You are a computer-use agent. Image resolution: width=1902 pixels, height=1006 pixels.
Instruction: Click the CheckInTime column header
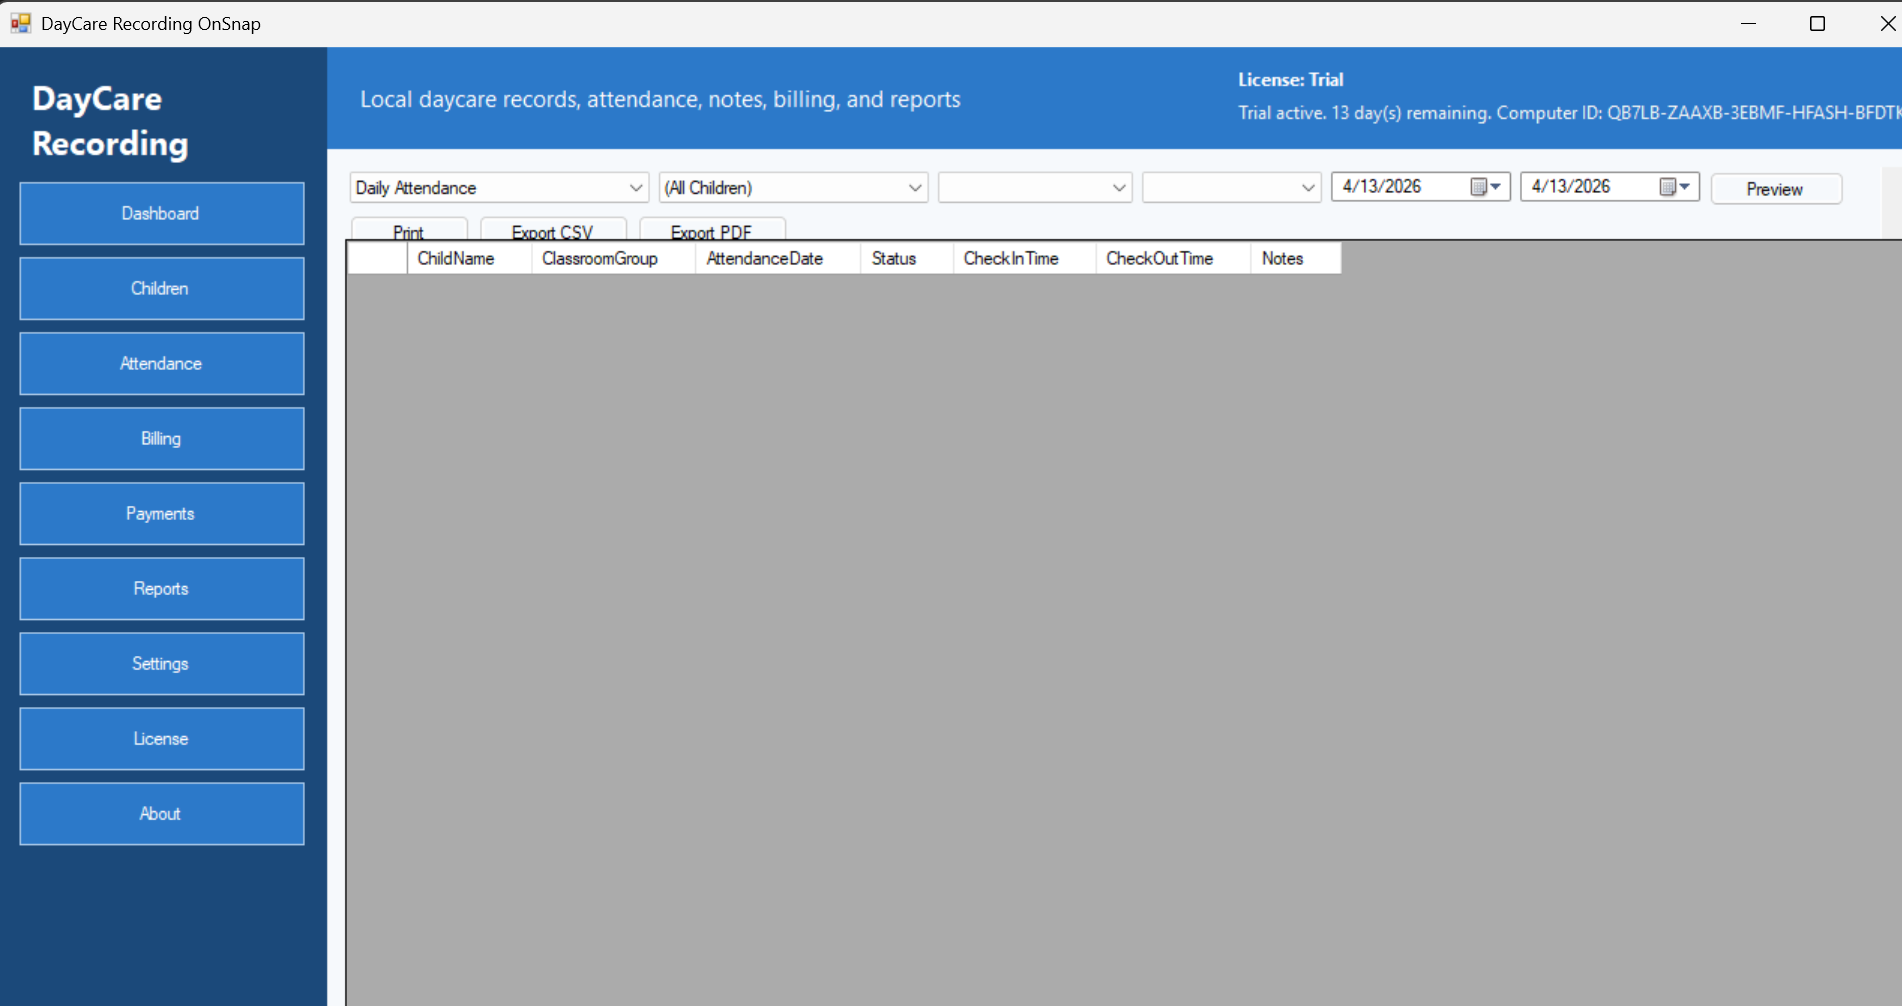click(1011, 258)
